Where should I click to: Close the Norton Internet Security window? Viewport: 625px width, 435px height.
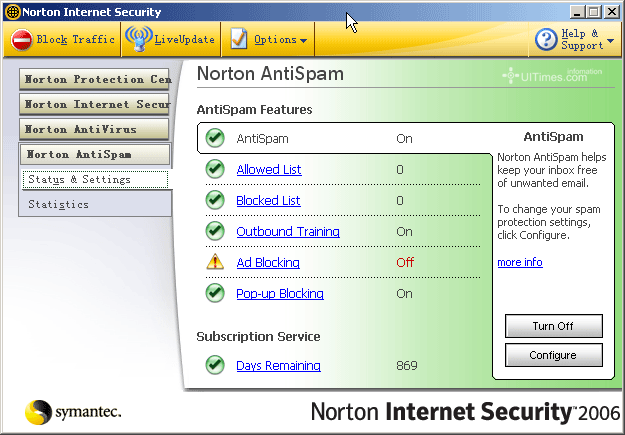click(612, 12)
